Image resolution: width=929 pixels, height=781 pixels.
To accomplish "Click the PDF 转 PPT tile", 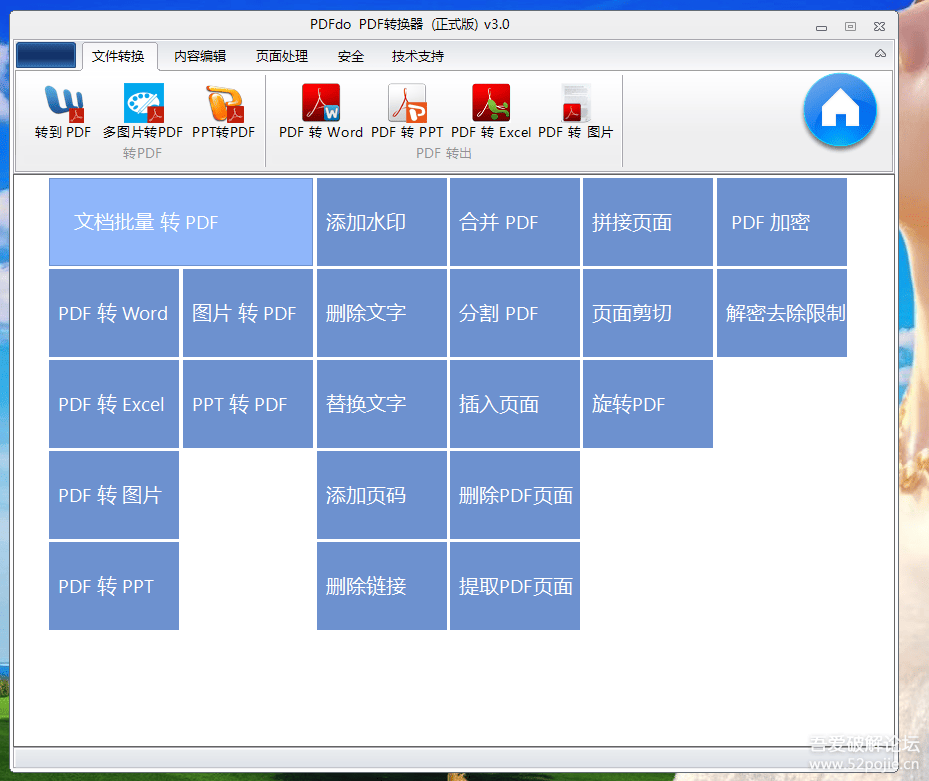I will 114,586.
